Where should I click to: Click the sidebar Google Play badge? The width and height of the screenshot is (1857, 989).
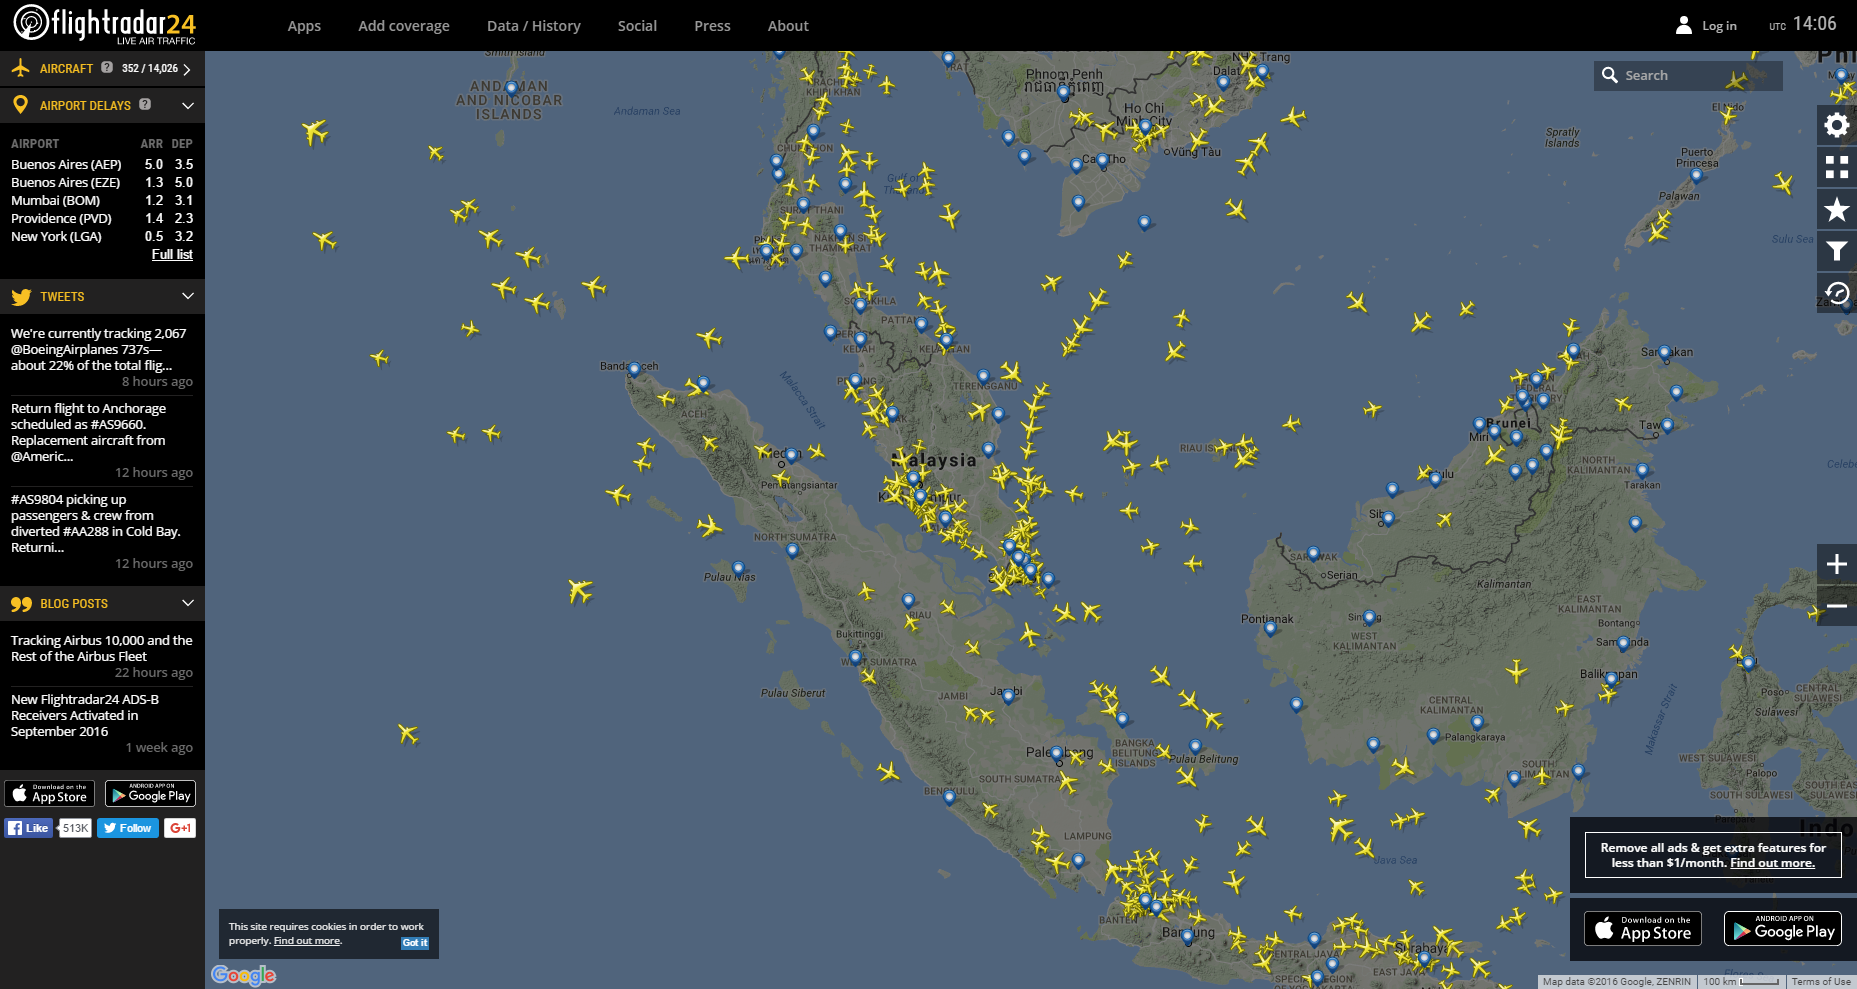pos(150,794)
